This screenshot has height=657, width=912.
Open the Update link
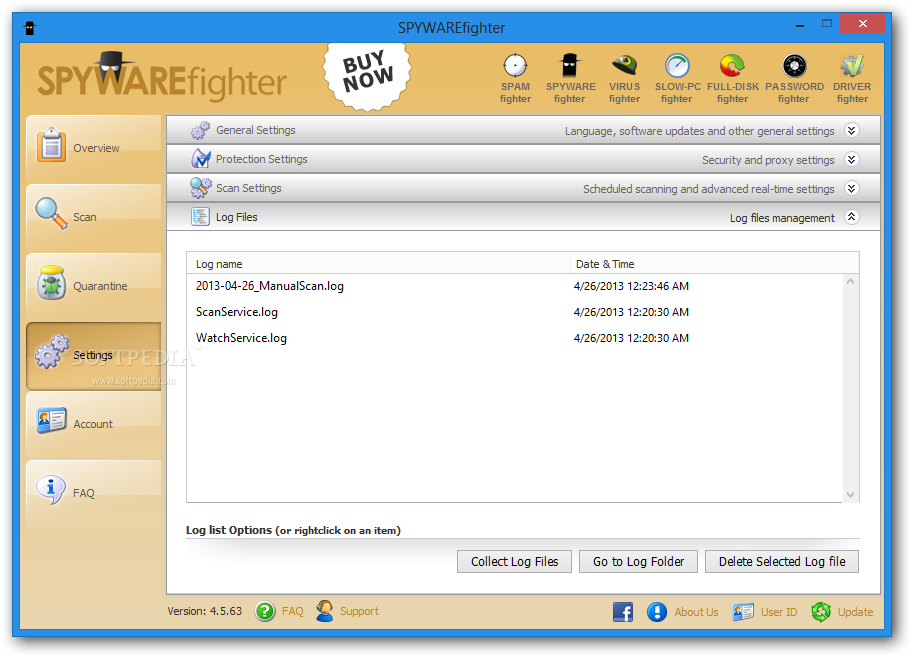pyautogui.click(x=855, y=612)
